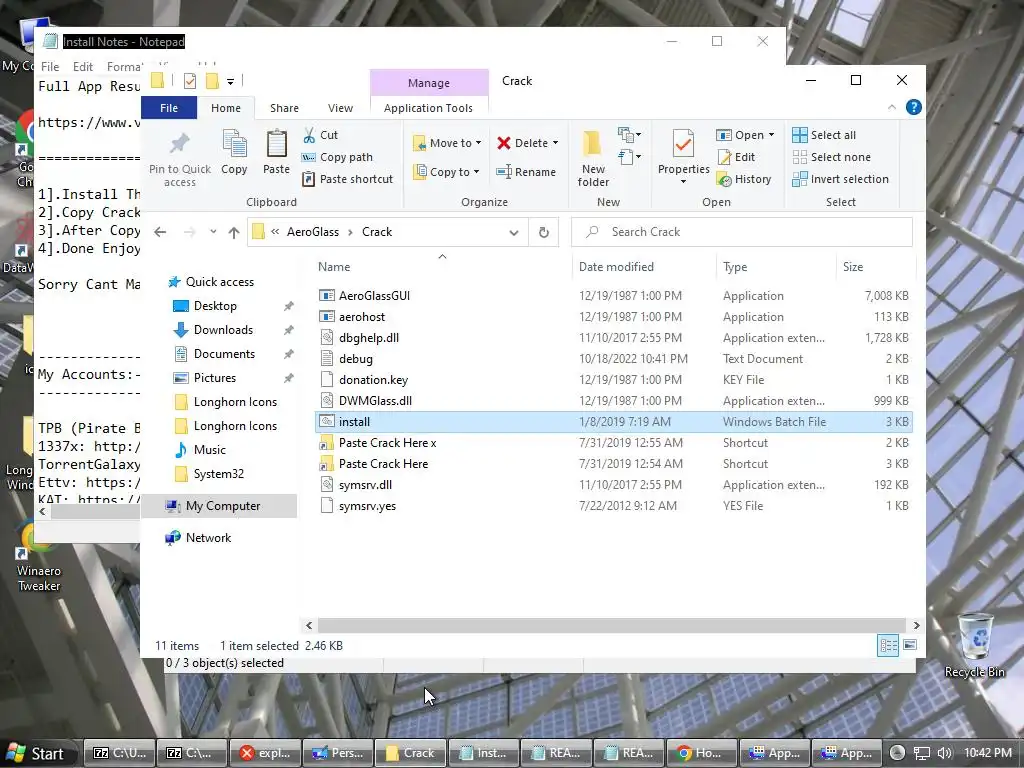Expand the Open dropdown arrow
This screenshot has height=768, width=1024.
pos(771,135)
